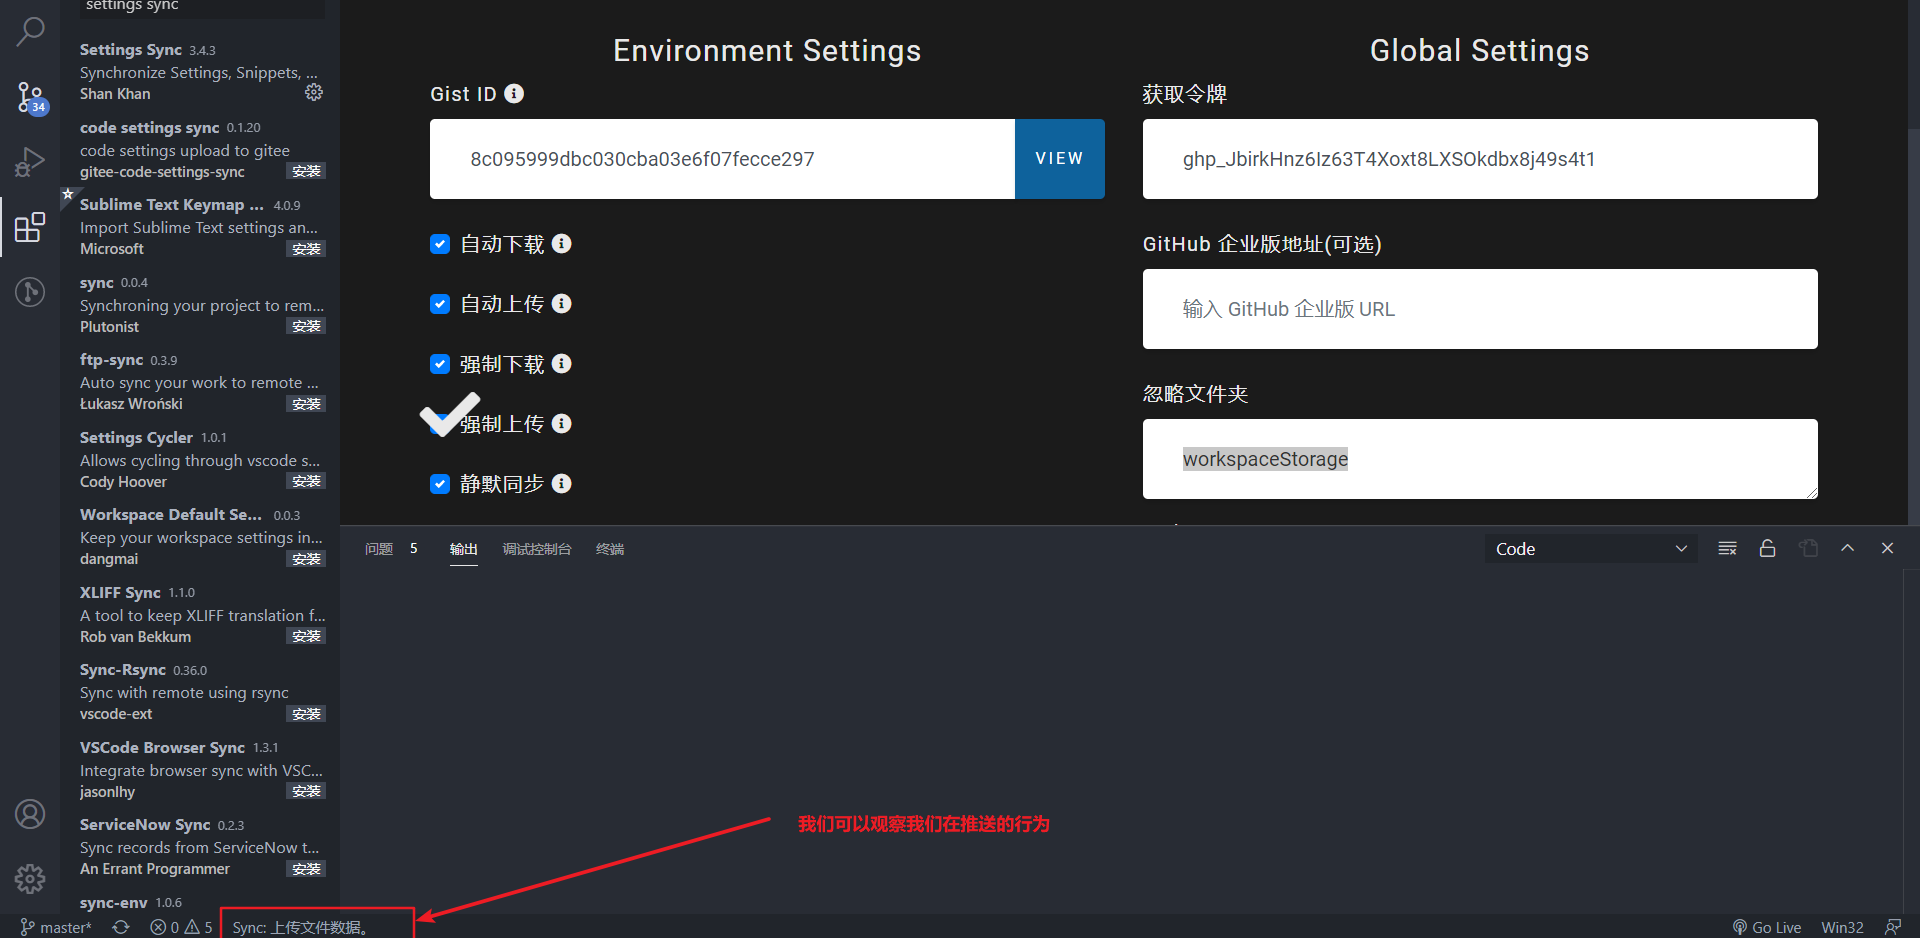Clear the output panel

click(x=1727, y=548)
